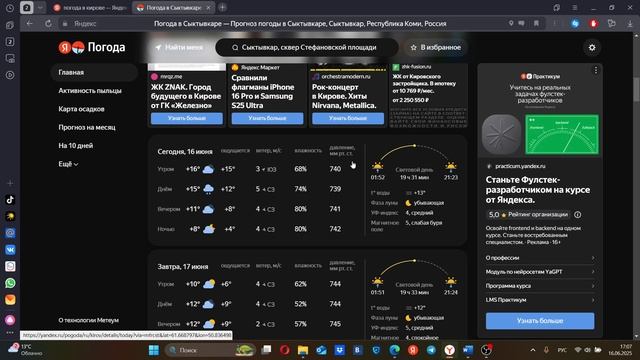
Task: Expand О профессии section in ad
Action: tap(540, 258)
